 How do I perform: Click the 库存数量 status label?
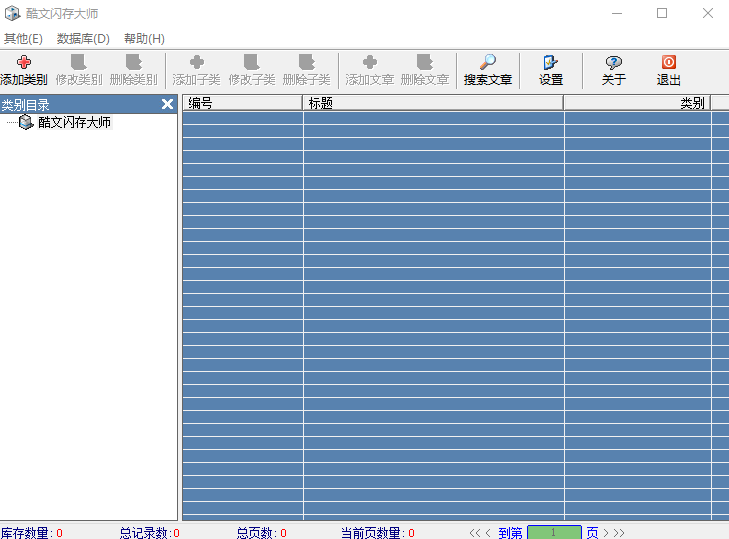click(25, 533)
